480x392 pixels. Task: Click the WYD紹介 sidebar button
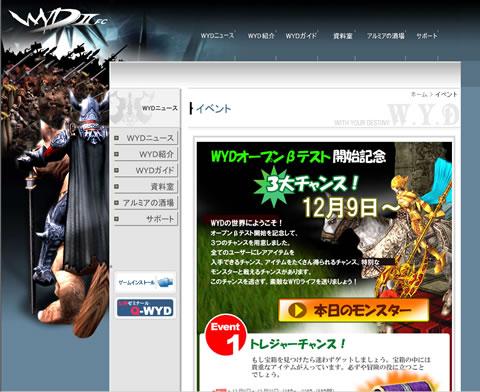(146, 154)
